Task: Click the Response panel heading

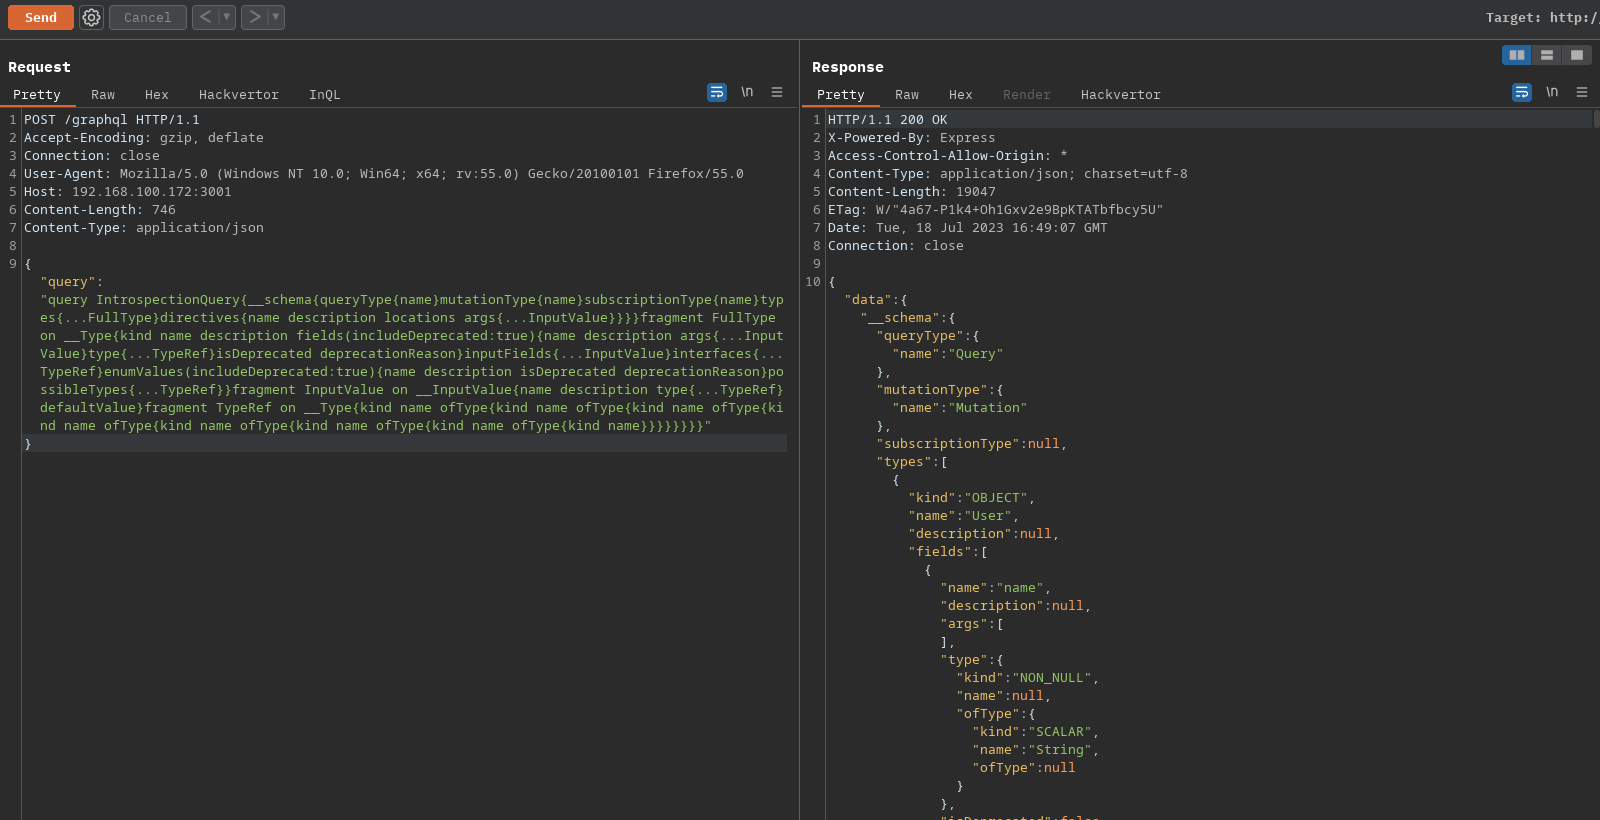Action: (x=848, y=67)
